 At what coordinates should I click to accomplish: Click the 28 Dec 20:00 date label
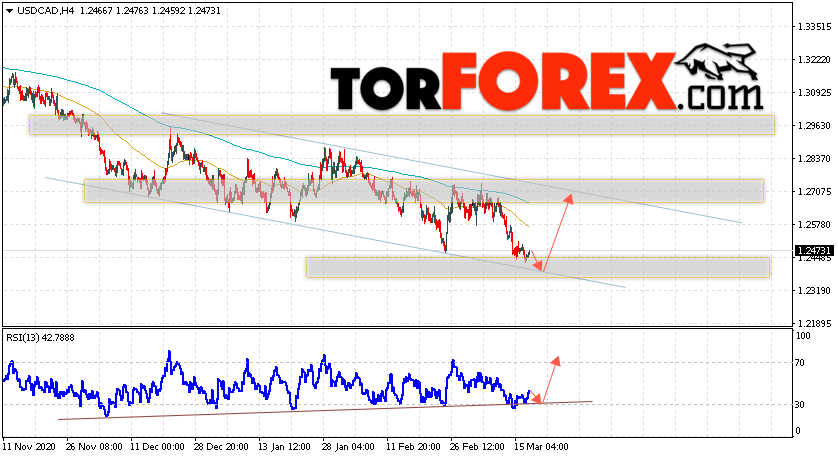coord(221,447)
